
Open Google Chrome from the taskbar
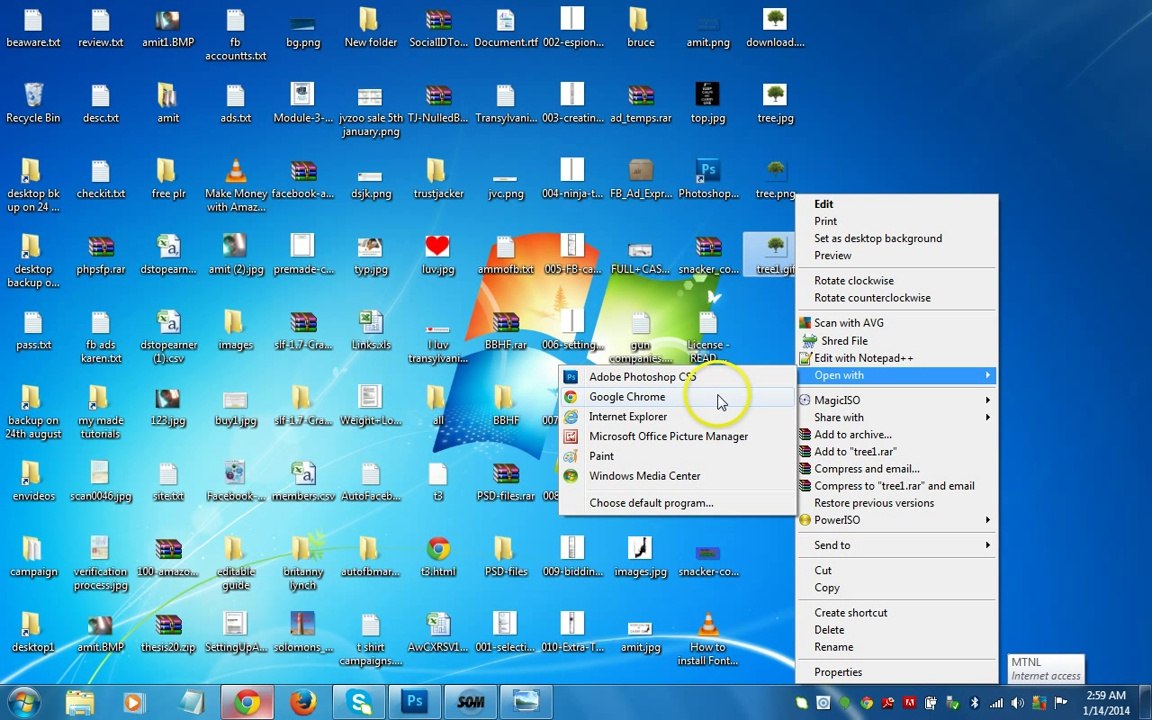247,702
